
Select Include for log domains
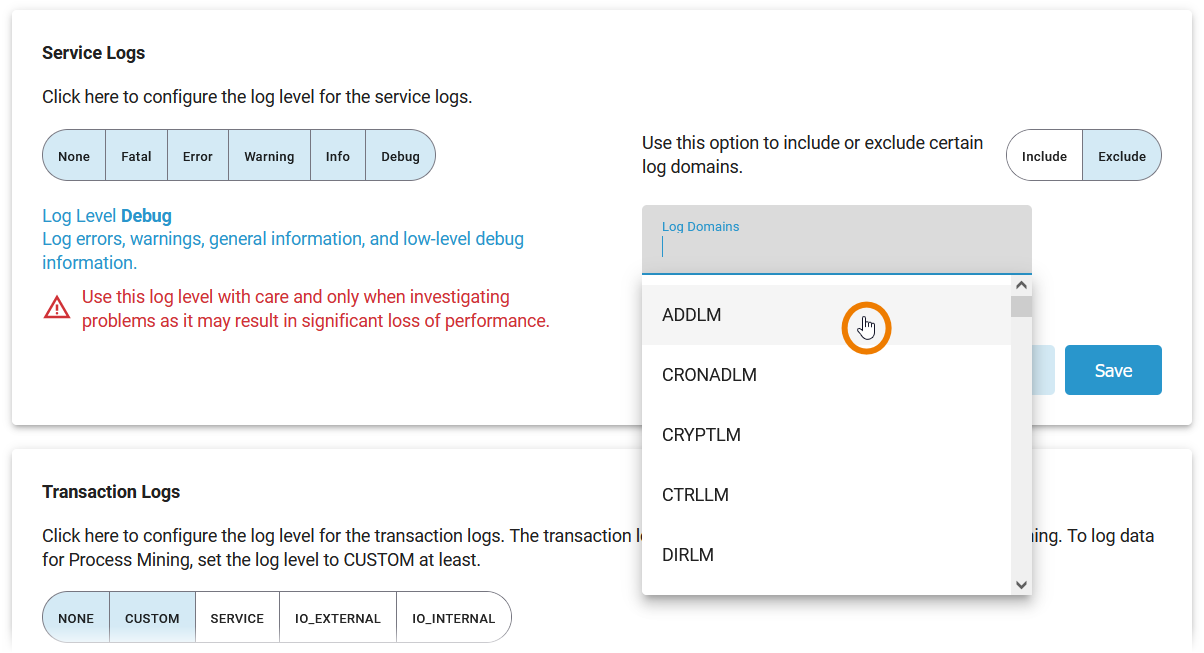1044,156
